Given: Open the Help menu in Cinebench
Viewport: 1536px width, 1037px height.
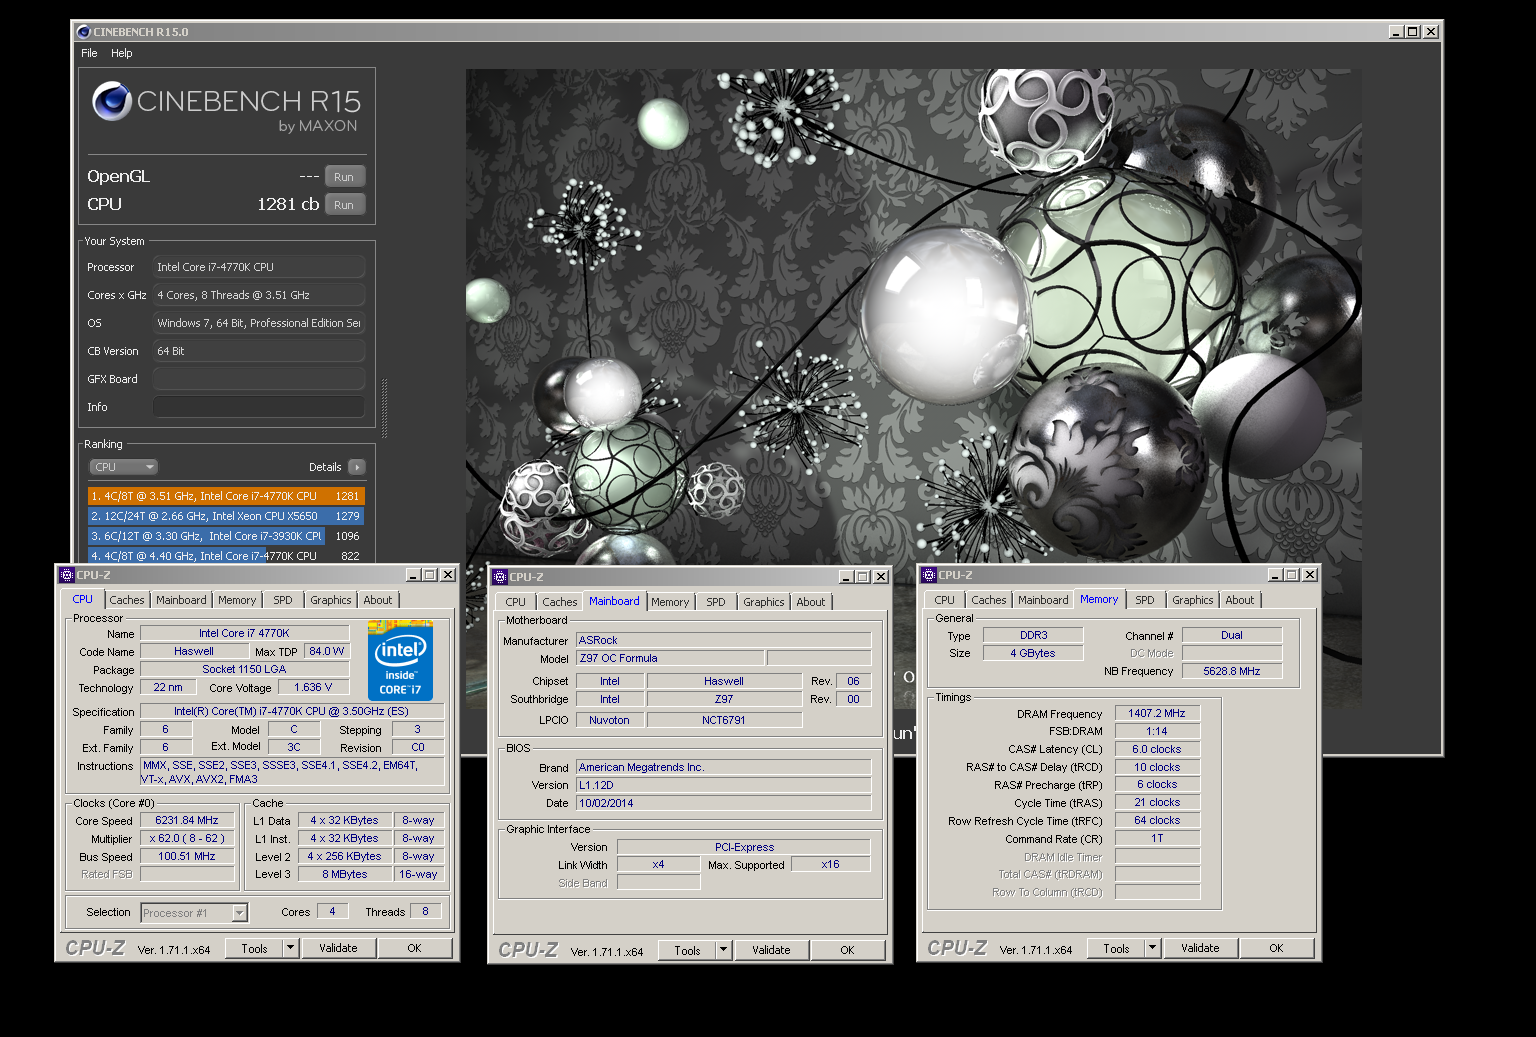Looking at the screenshot, I should click(x=121, y=53).
